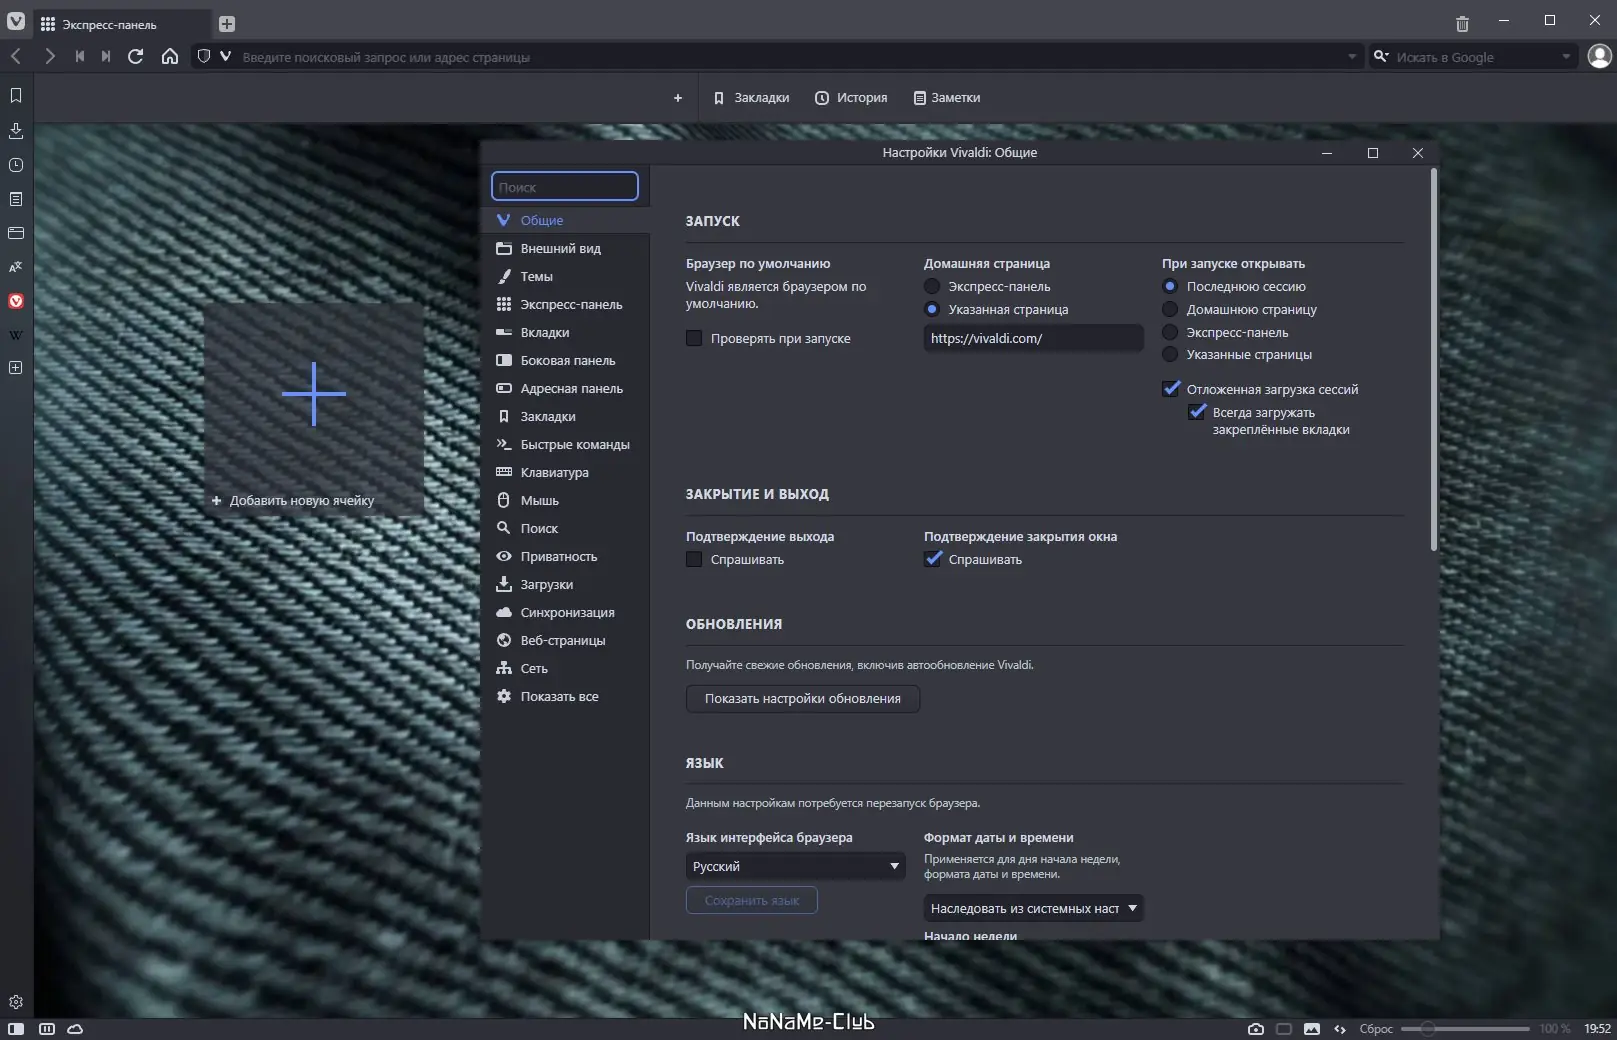Open the History panel clock icon
1617x1040 pixels.
point(16,165)
